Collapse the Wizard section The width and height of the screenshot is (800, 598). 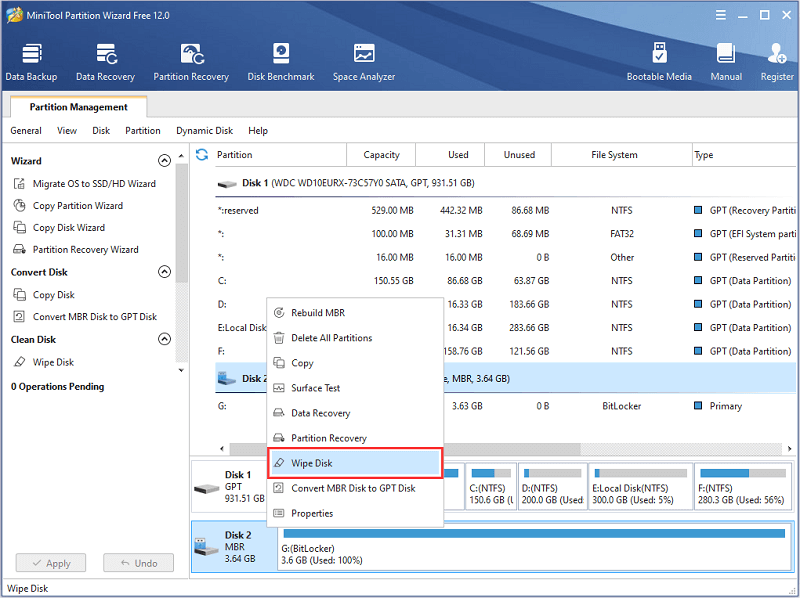click(164, 161)
